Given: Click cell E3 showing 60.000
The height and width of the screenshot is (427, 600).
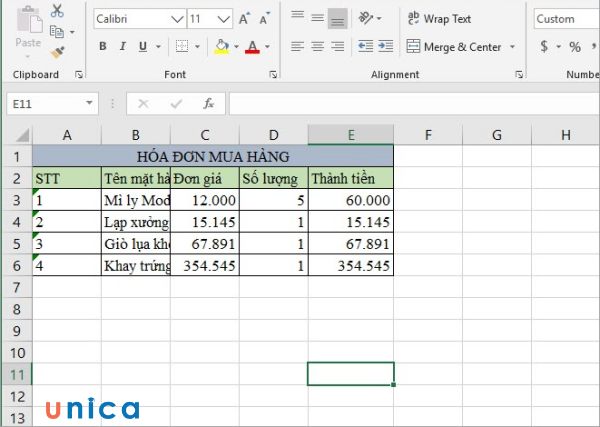Looking at the screenshot, I should point(351,200).
